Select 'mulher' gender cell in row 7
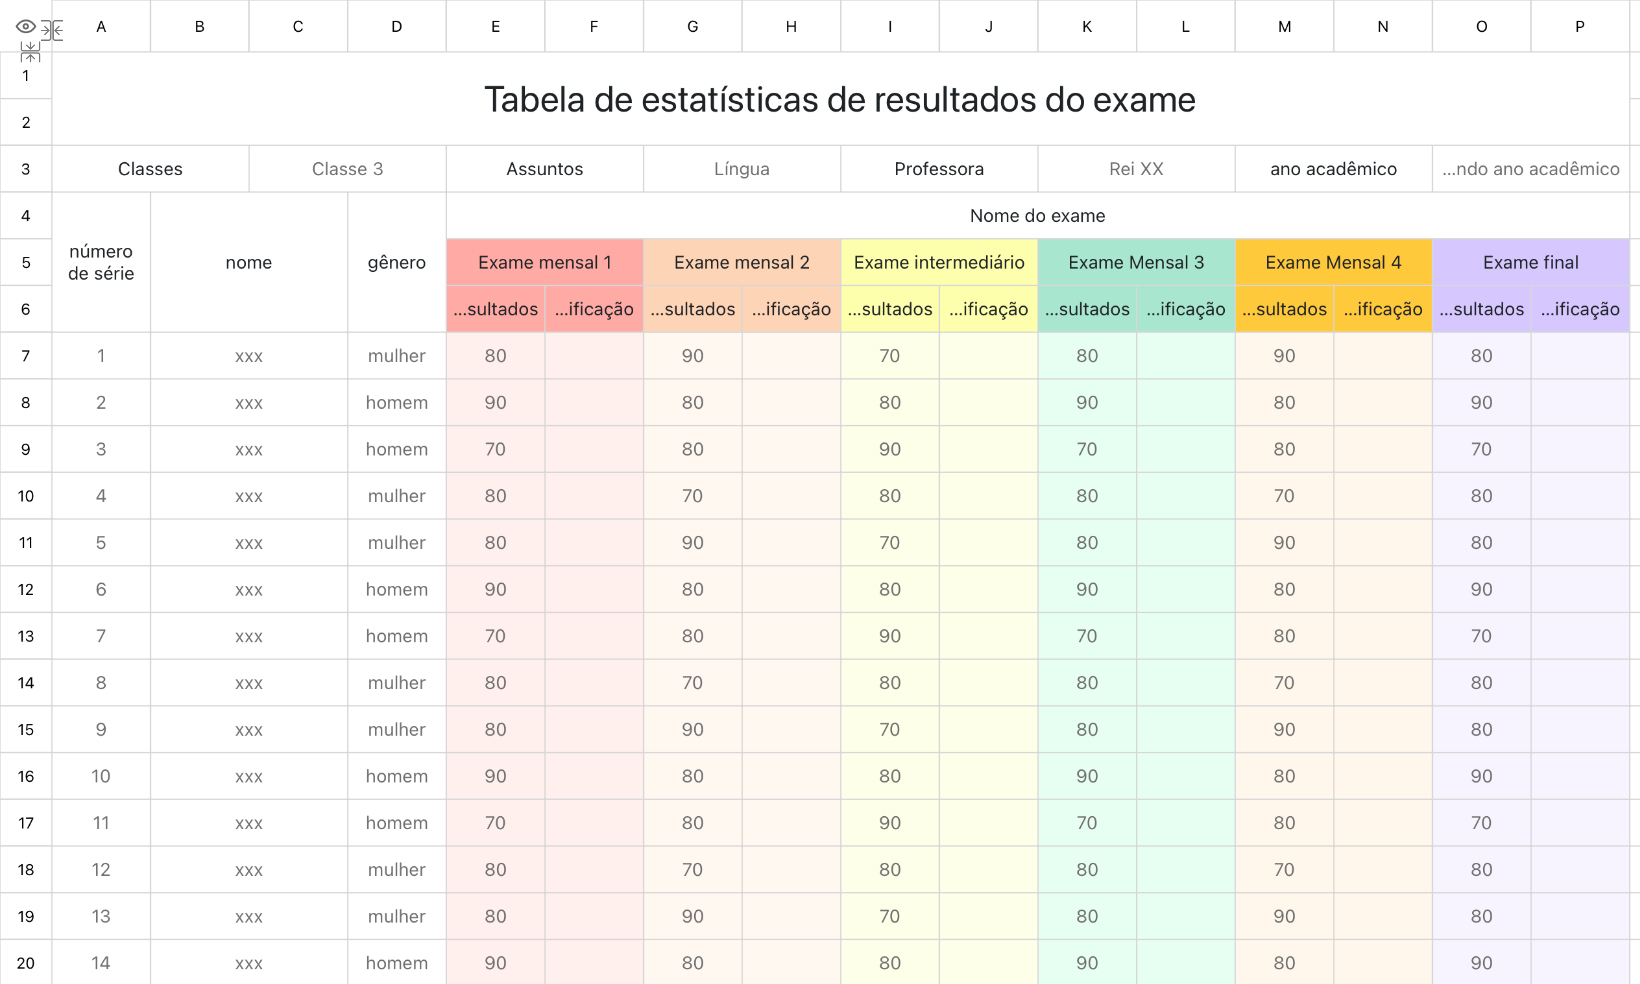Viewport: 1640px width, 984px height. [397, 356]
